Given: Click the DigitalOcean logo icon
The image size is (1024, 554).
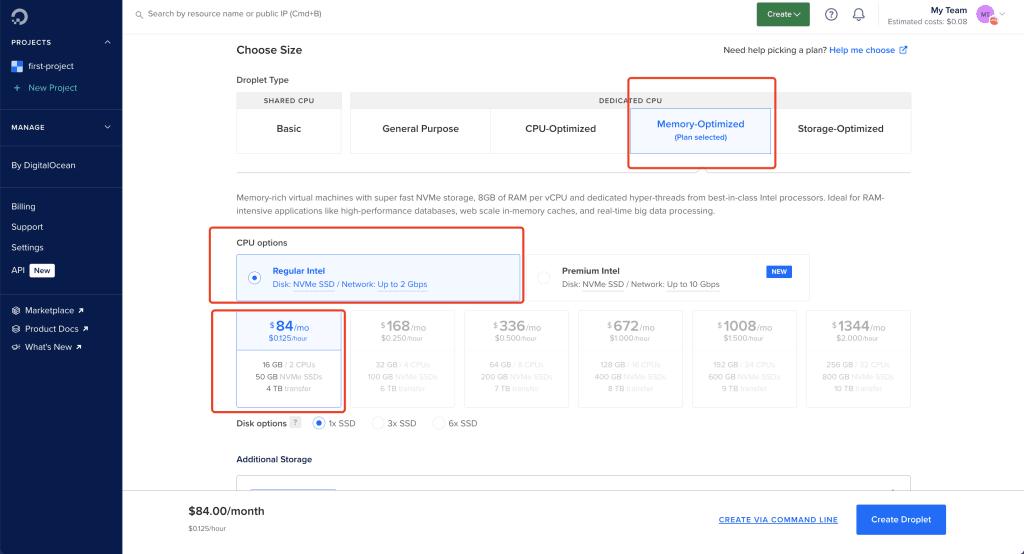Looking at the screenshot, I should (19, 16).
